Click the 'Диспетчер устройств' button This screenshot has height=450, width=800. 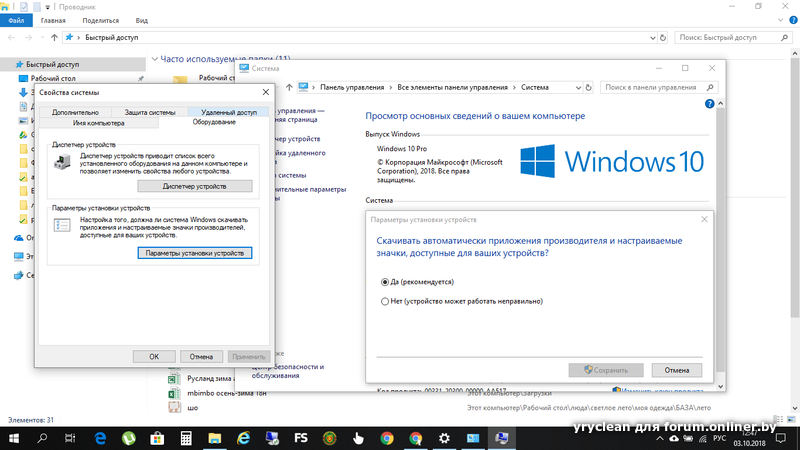point(194,186)
